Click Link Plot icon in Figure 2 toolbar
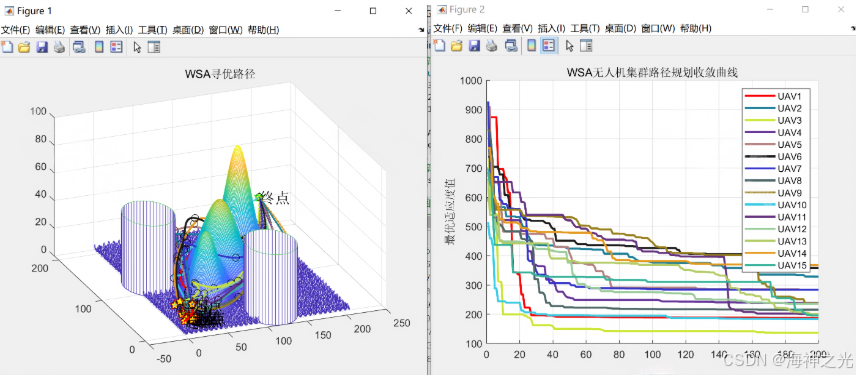 pos(511,46)
